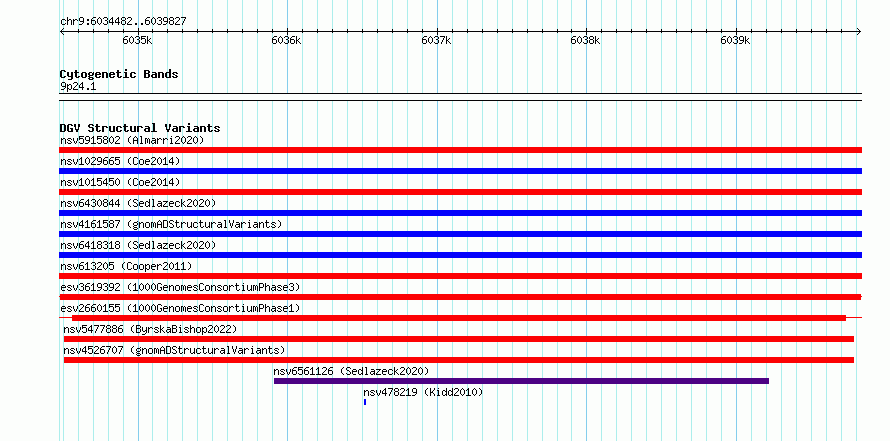Click the nsv6430844 (Sedlazeck2020) label

(138, 203)
